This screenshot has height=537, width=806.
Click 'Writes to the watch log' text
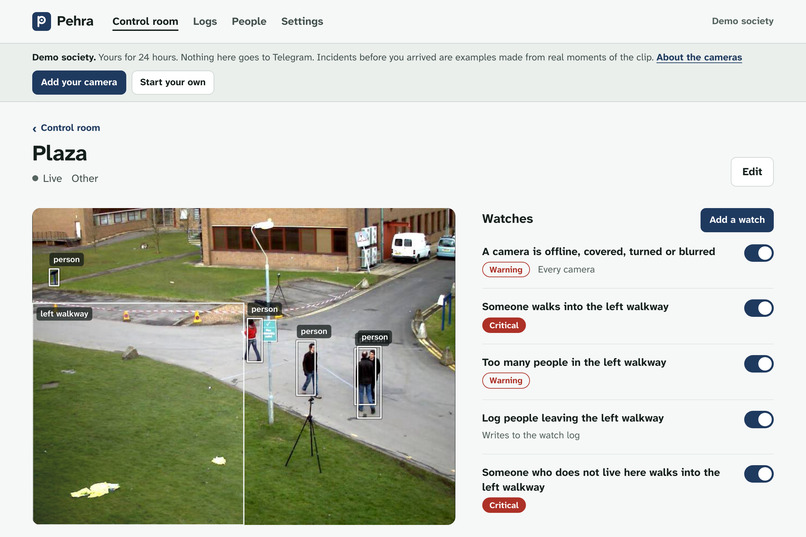[531, 435]
